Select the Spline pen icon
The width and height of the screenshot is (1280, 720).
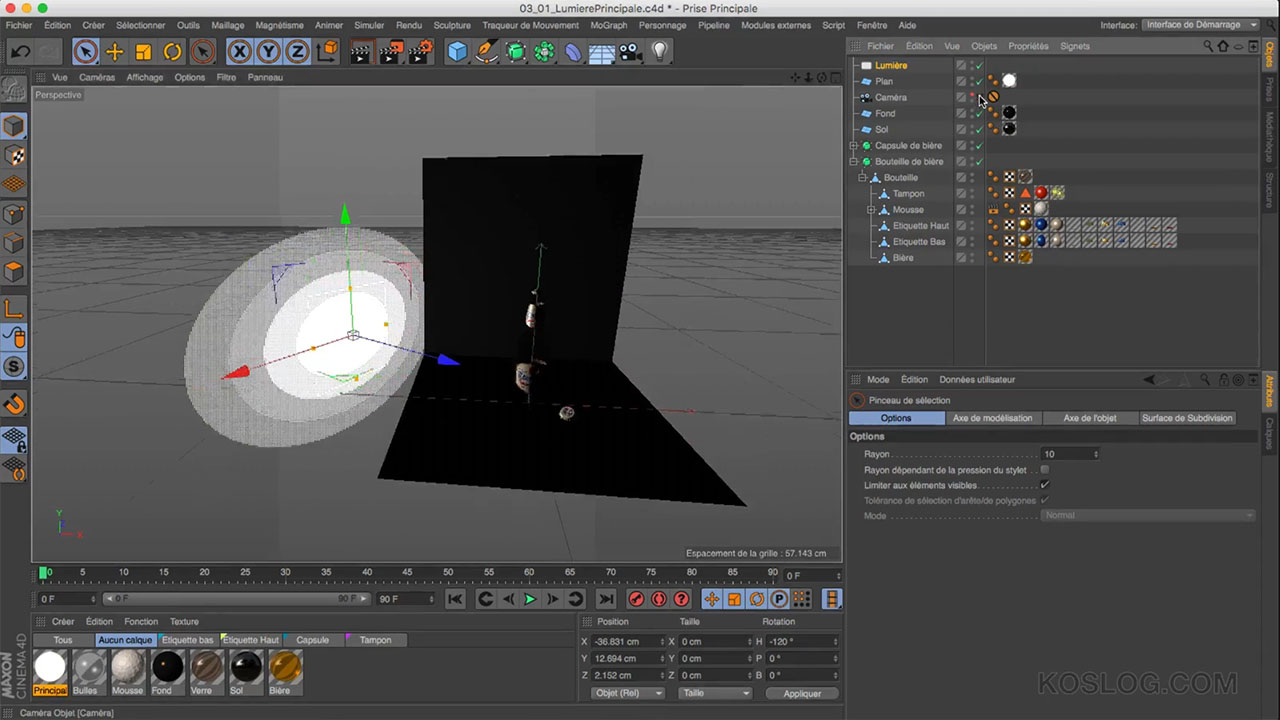tap(487, 52)
